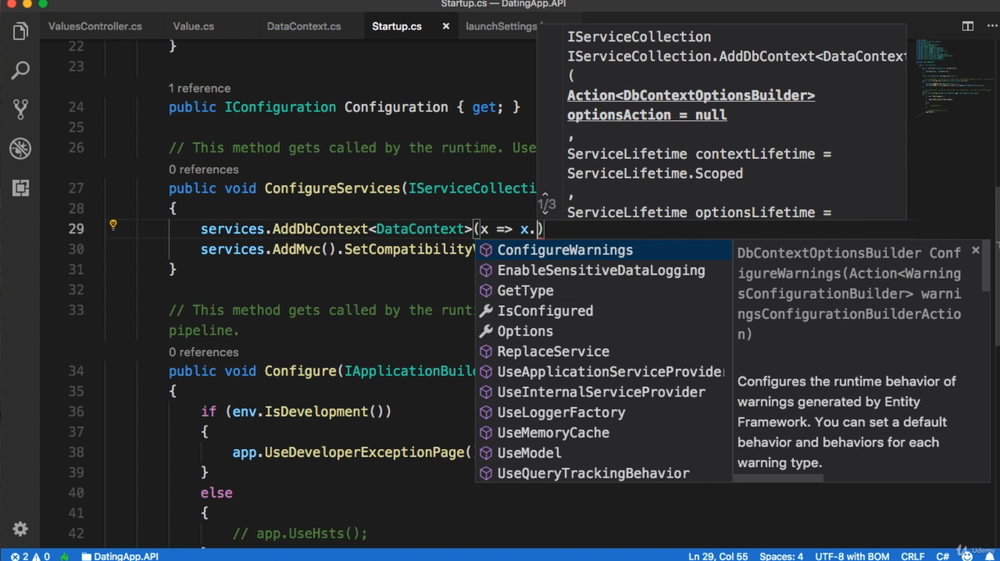Click 'ServiceLifetime.Scoped' in the signature help
The image size is (1000, 561).
pos(655,173)
